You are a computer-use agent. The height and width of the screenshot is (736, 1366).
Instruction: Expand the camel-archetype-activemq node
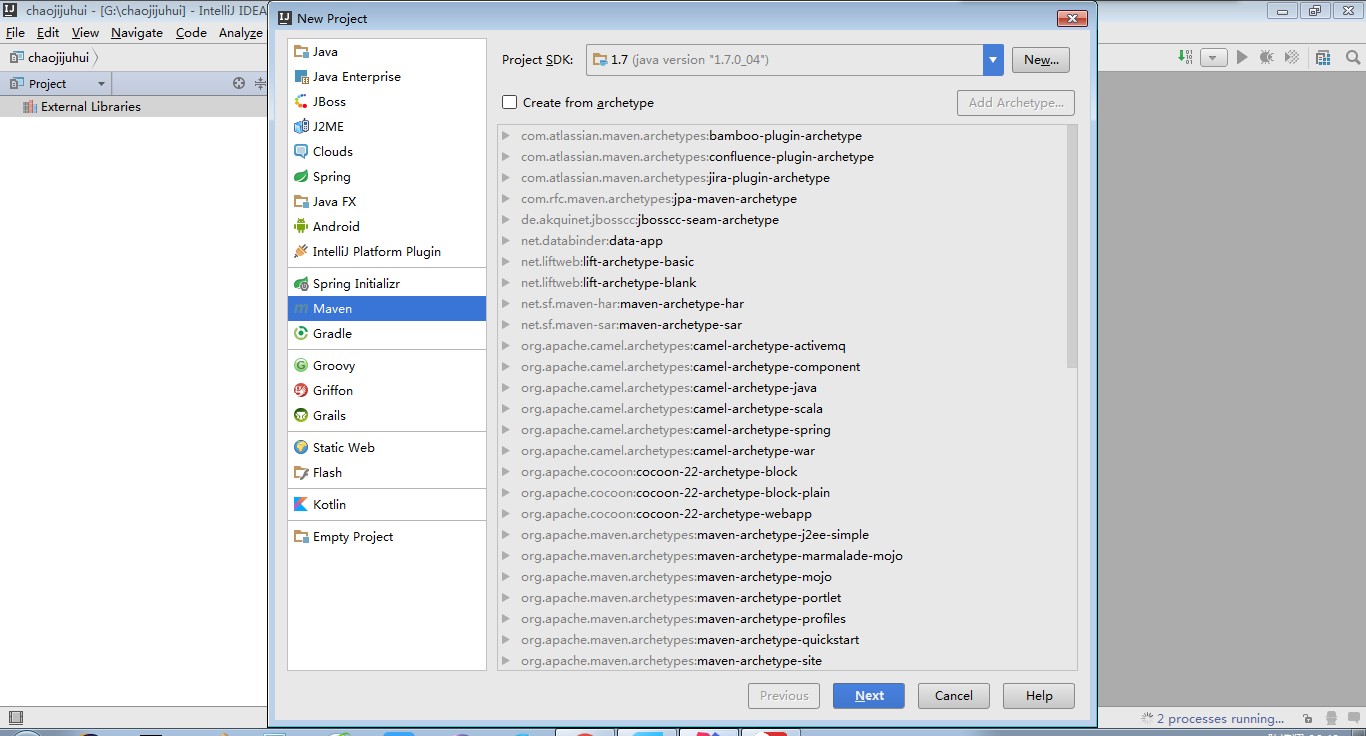pos(507,346)
